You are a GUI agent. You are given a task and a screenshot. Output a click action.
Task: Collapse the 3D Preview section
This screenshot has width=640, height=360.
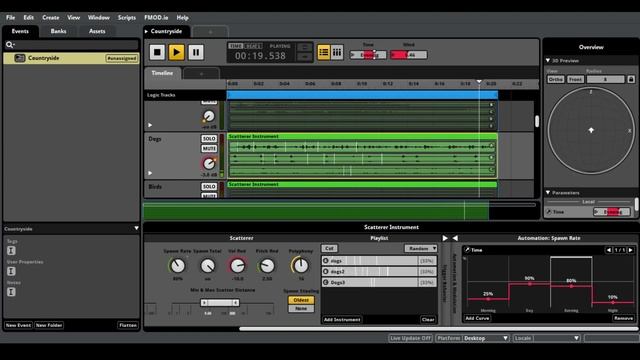[548, 60]
